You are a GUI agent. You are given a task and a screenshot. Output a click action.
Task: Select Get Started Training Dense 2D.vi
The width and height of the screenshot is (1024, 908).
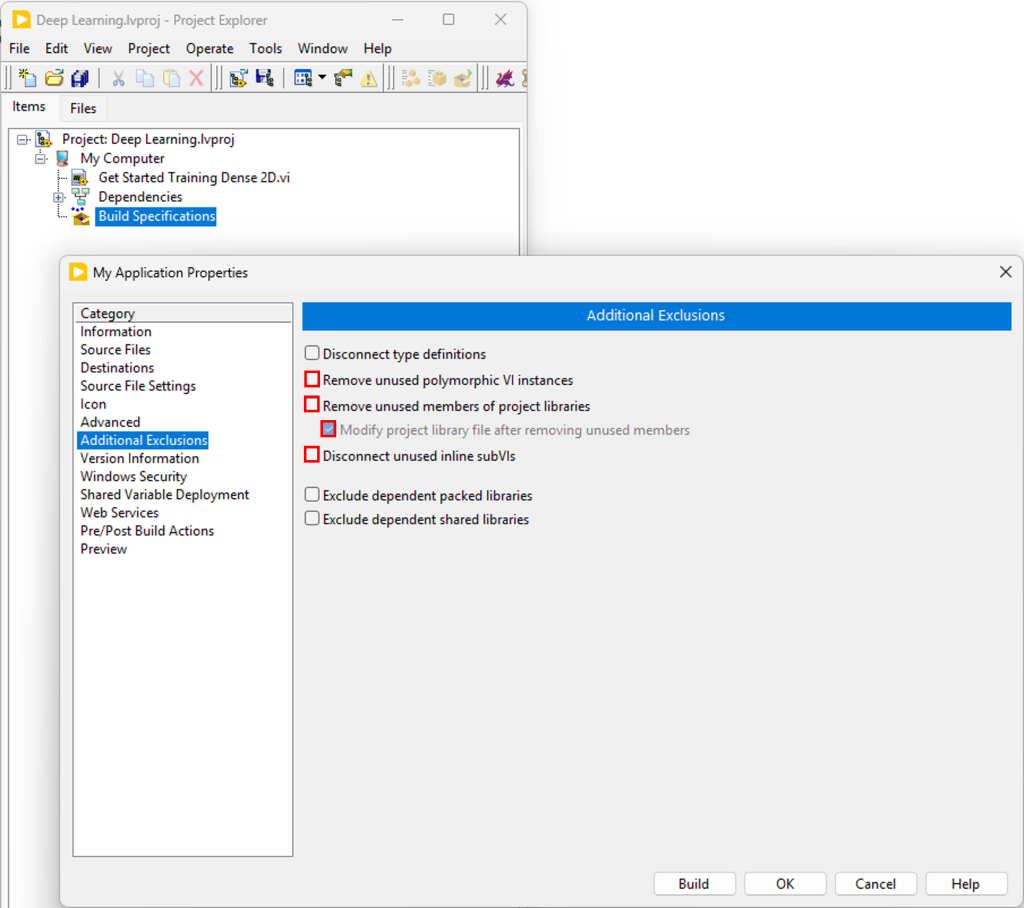(194, 177)
